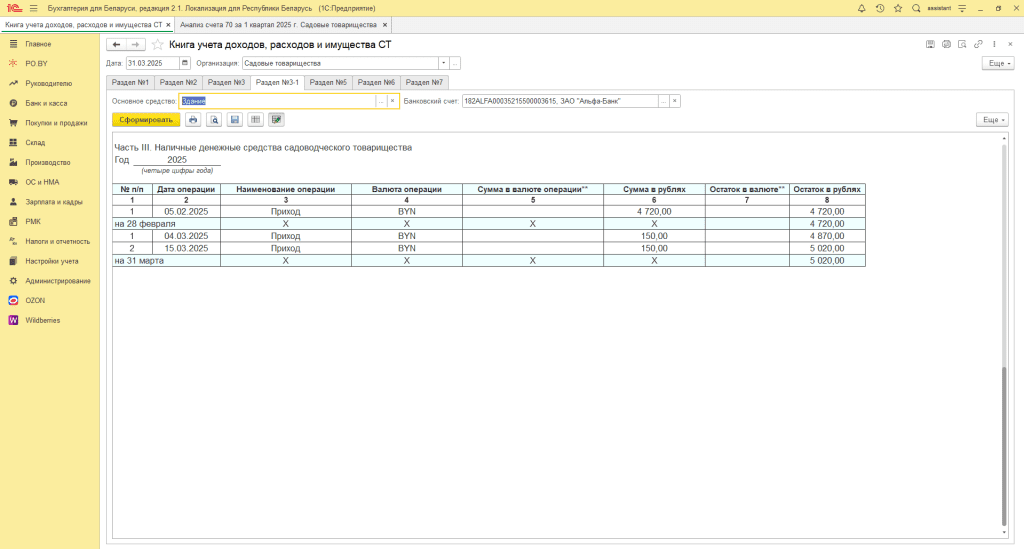Viewport: 1024px width, 549px height.
Task: Close the Анализ счета 70 tab
Action: [385, 25]
